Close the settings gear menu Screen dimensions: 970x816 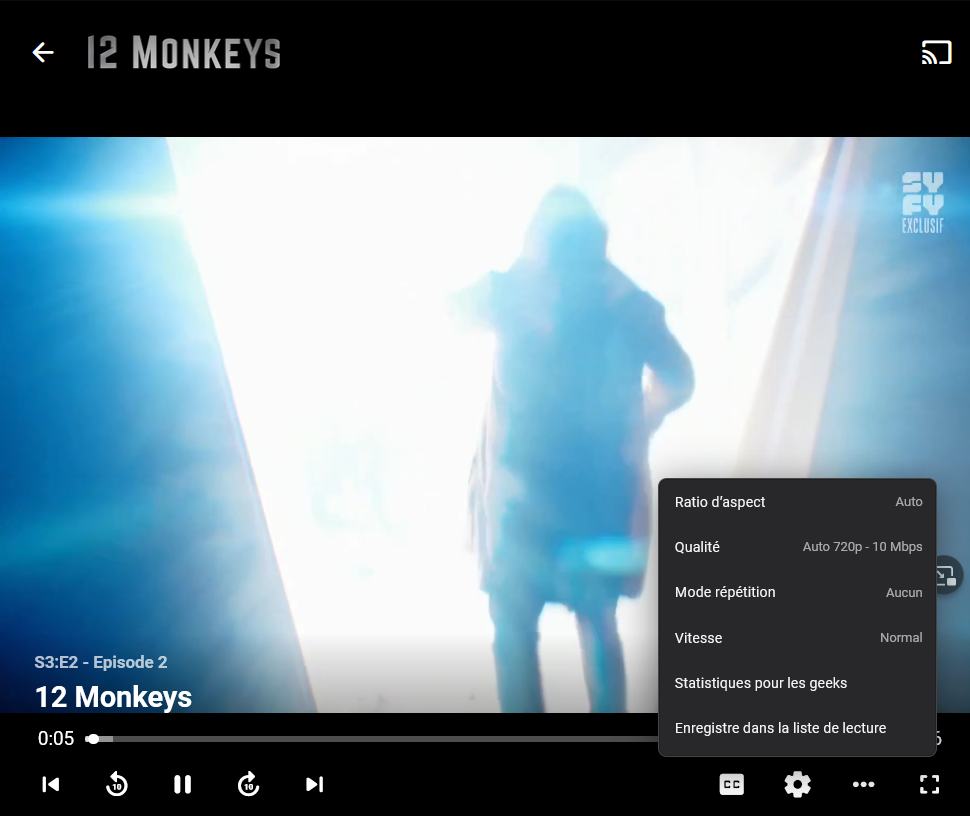pos(797,784)
